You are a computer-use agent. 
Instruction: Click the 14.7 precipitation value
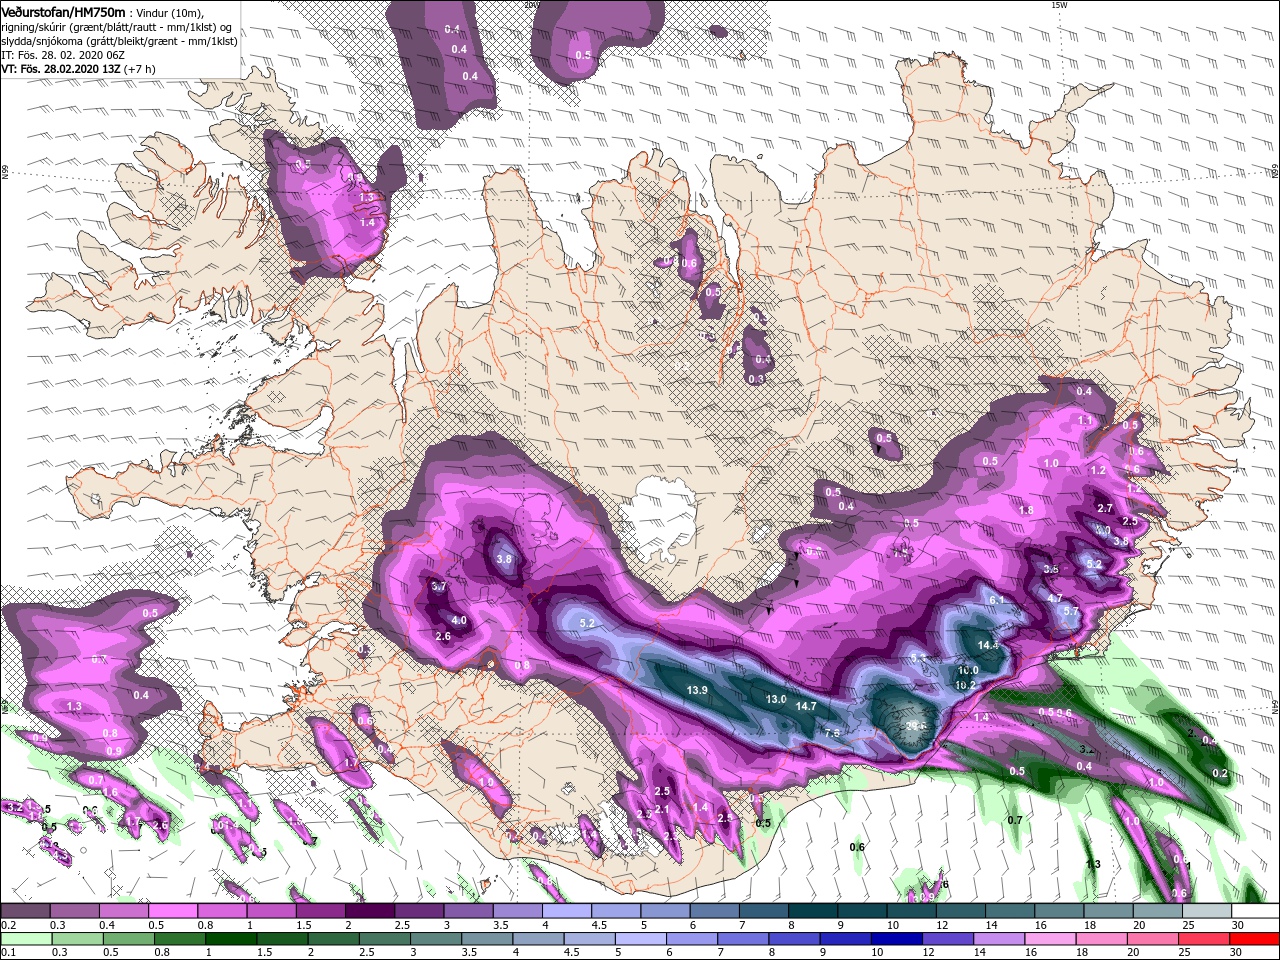point(806,706)
